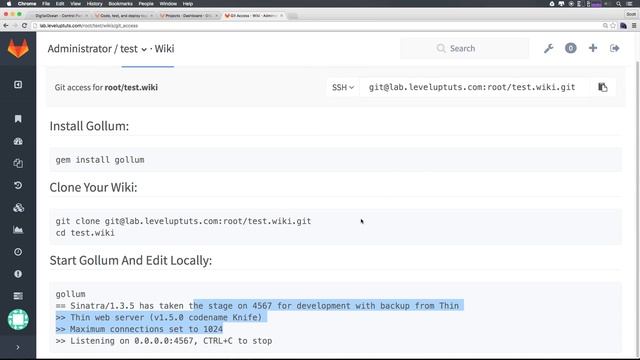This screenshot has width=640, height=360.
Task: Open the File menu
Action: pos(46,4)
